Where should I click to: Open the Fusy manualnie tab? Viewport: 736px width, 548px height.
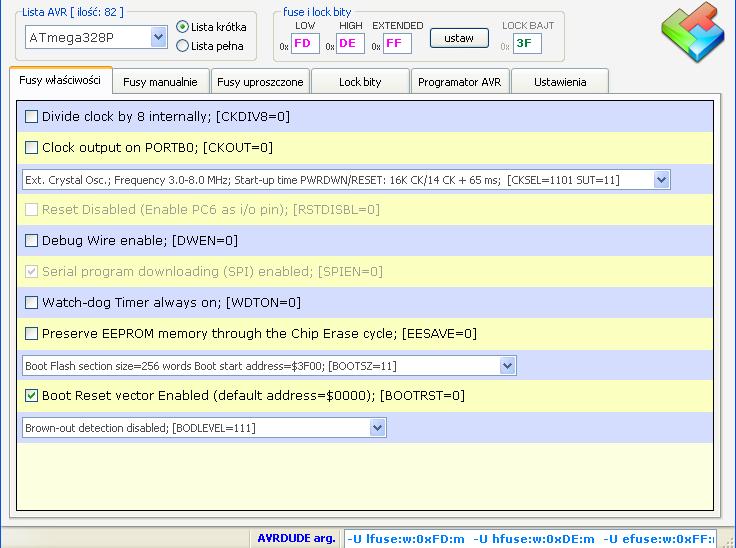[x=161, y=82]
